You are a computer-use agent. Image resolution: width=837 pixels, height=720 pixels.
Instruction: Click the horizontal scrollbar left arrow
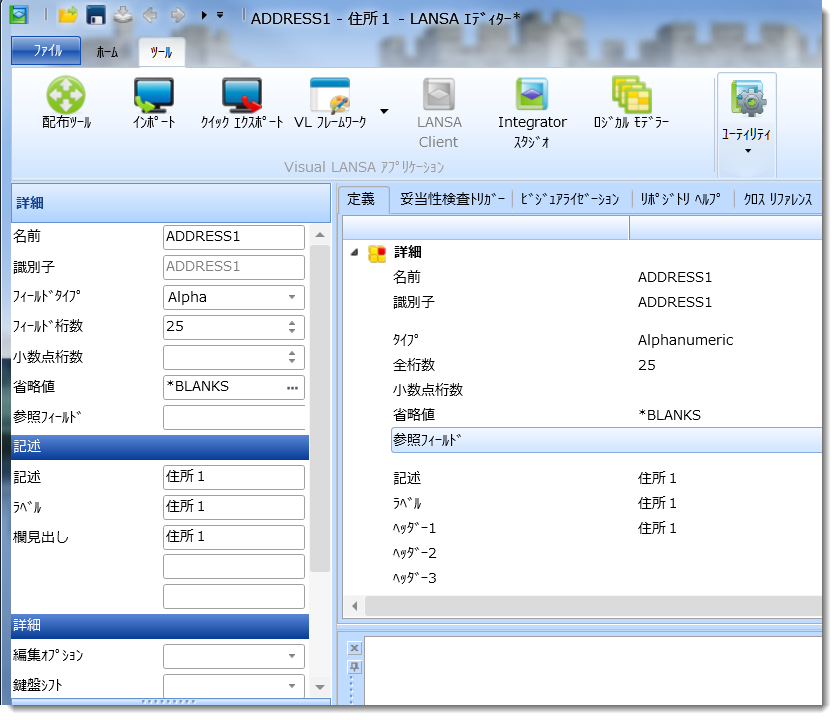[354, 606]
